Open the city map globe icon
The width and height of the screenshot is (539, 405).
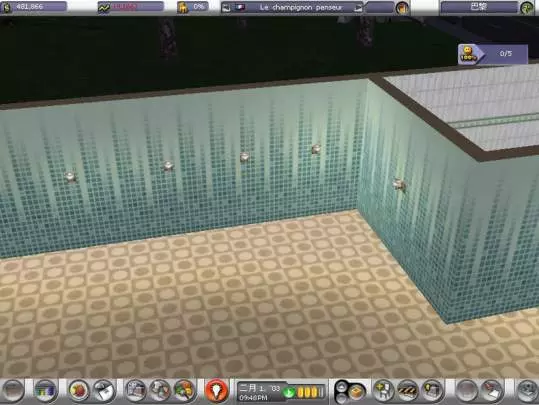point(527,8)
